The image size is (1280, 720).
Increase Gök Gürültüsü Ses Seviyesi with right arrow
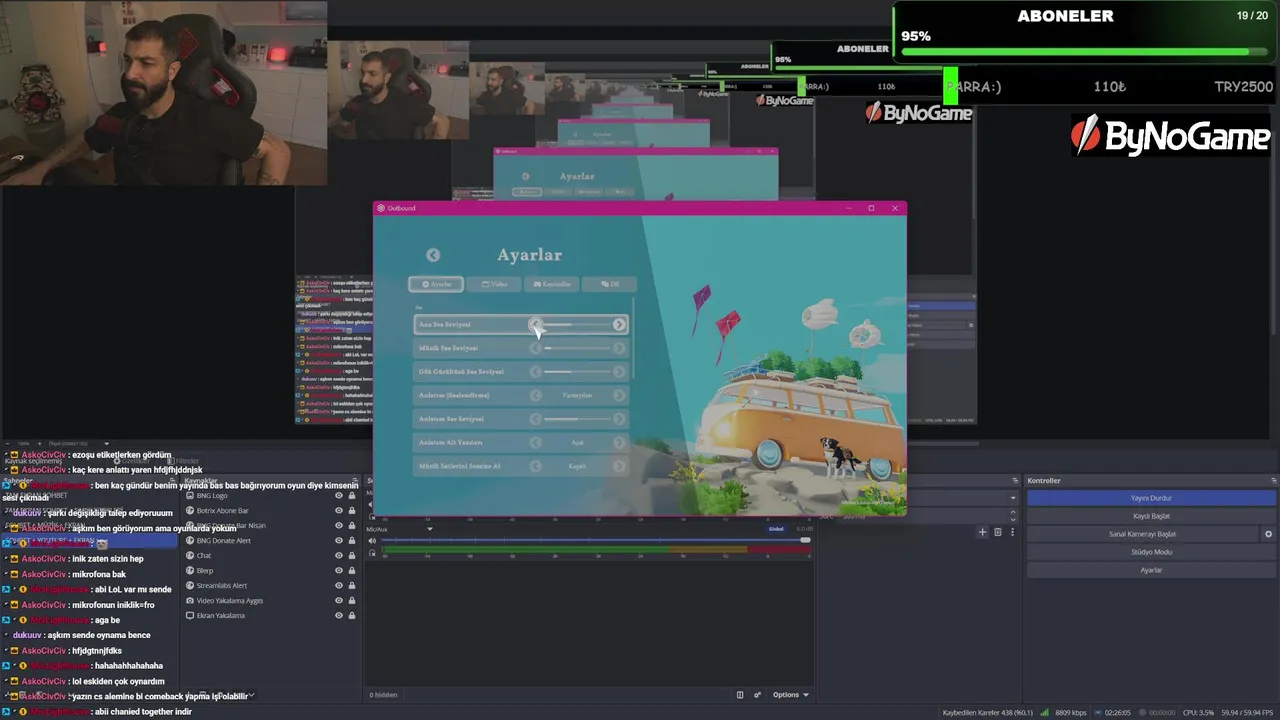pos(619,371)
